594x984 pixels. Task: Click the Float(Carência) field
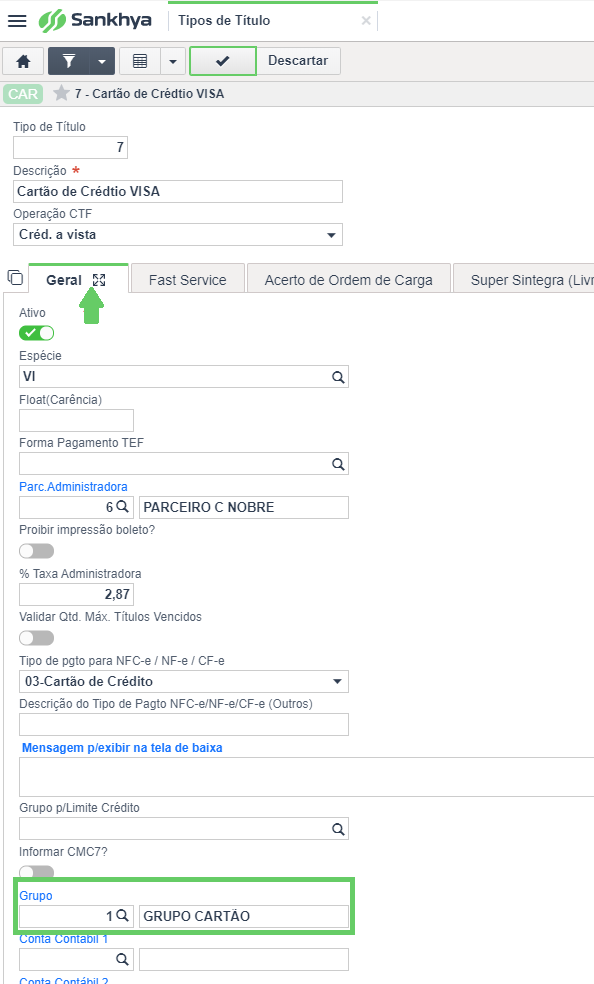coord(77,420)
